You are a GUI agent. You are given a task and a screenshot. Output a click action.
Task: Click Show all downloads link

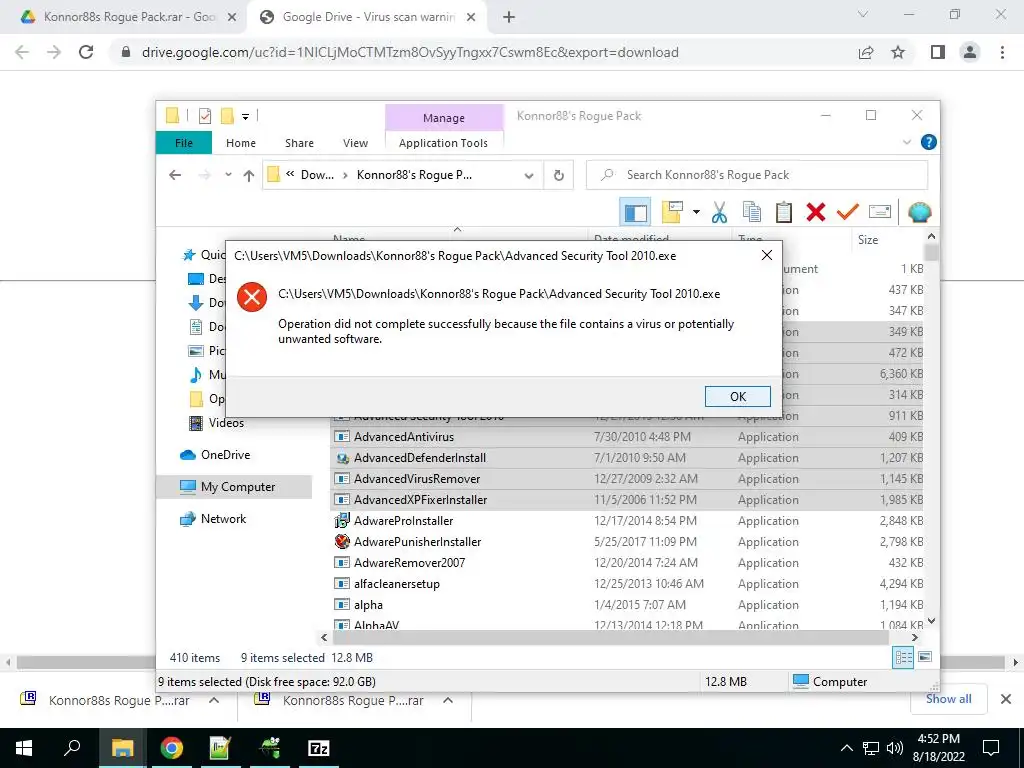[948, 699]
